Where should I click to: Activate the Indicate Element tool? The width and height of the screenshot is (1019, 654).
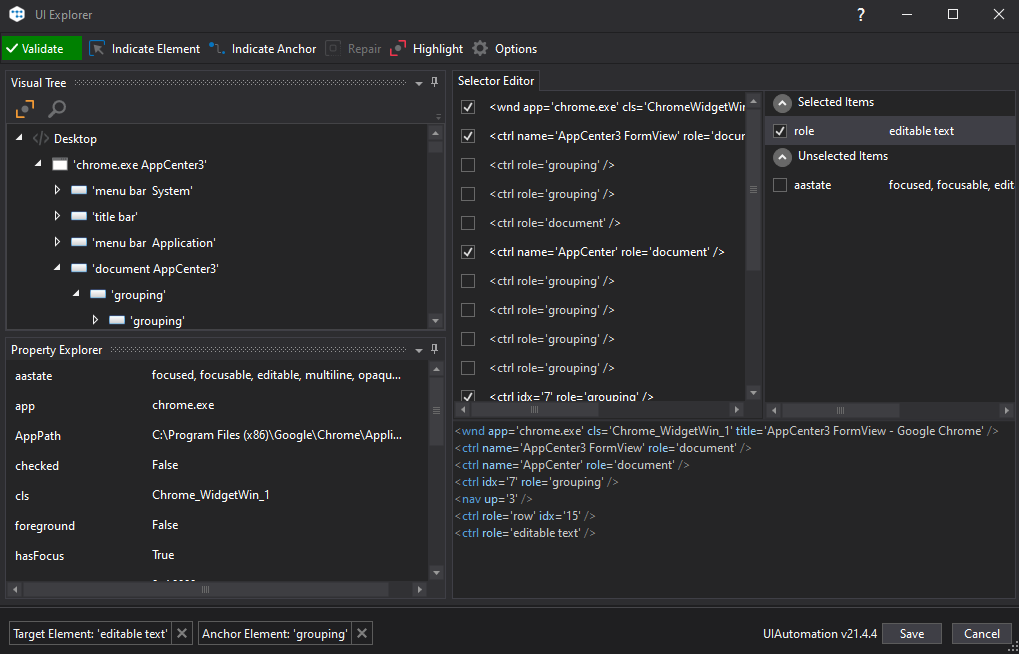click(144, 48)
